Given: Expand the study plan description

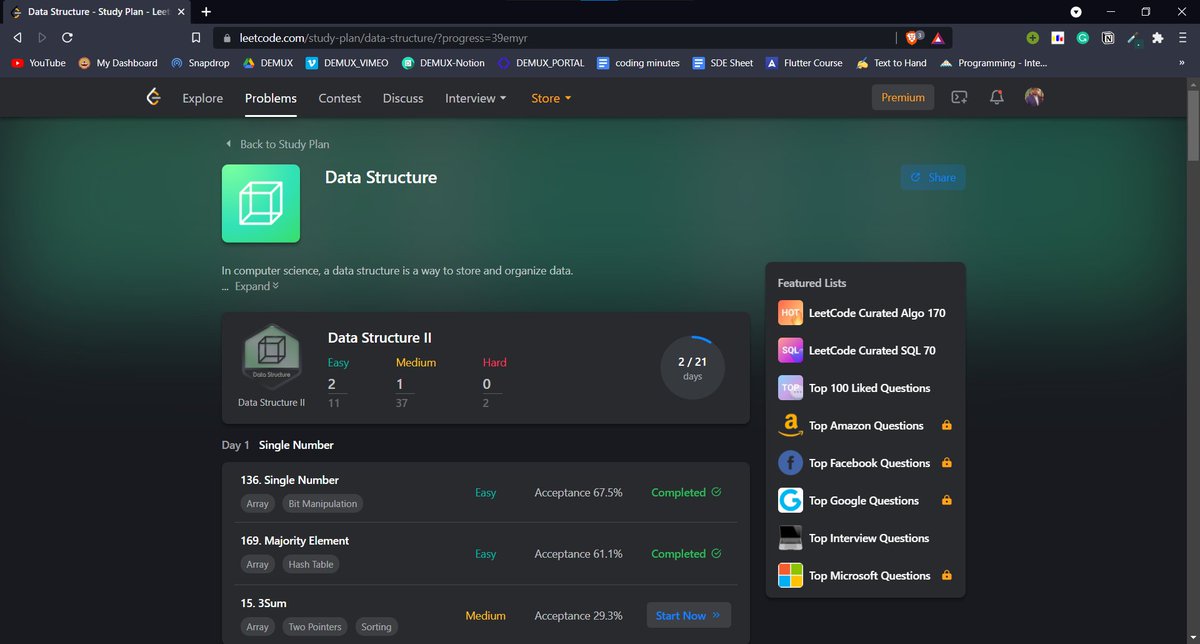Looking at the screenshot, I should point(257,286).
